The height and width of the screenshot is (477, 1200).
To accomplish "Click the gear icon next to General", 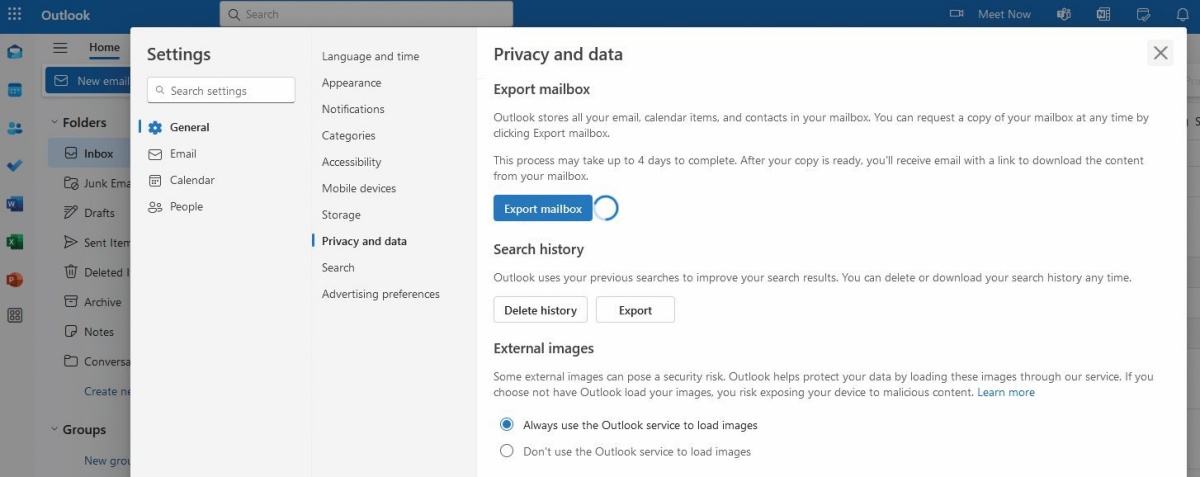I will (x=155, y=128).
